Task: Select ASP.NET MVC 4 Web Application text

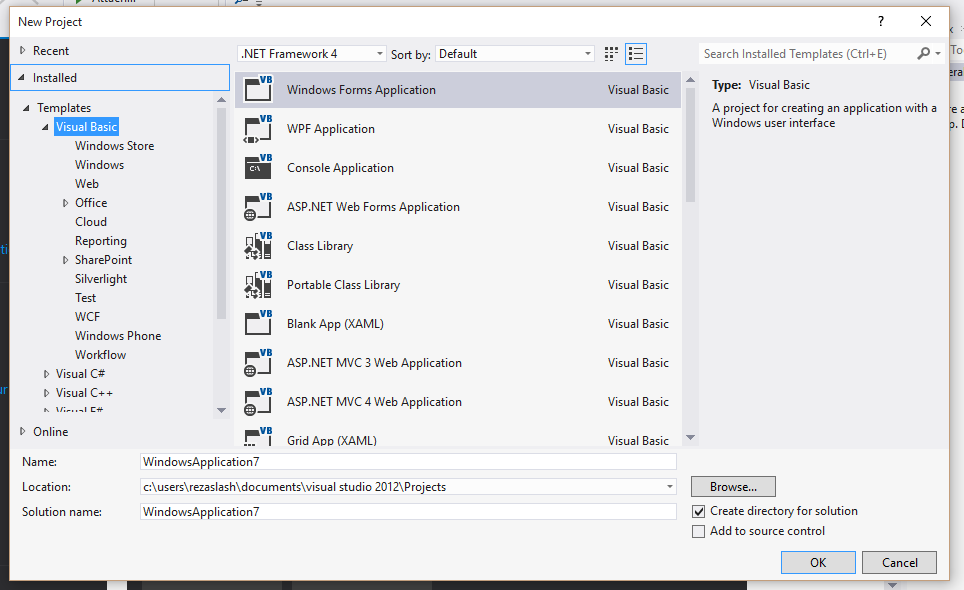Action: [x=374, y=402]
